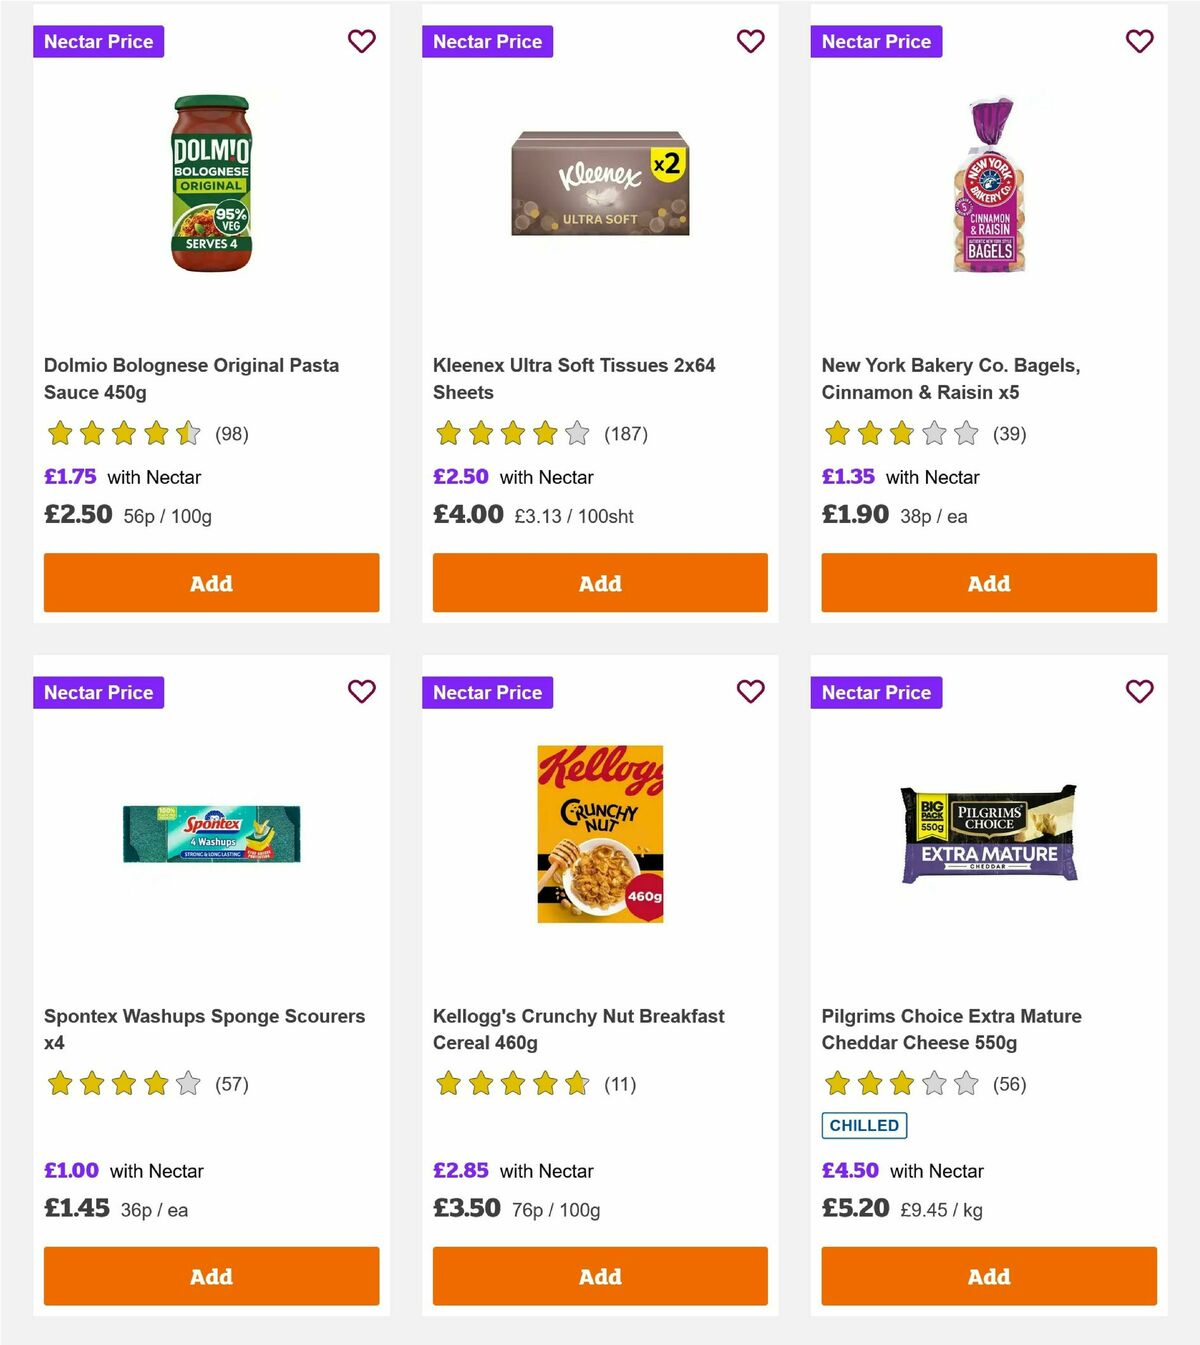Viewport: 1200px width, 1345px height.
Task: Open the Nectar Price badge on Dolmio card
Action: click(98, 41)
